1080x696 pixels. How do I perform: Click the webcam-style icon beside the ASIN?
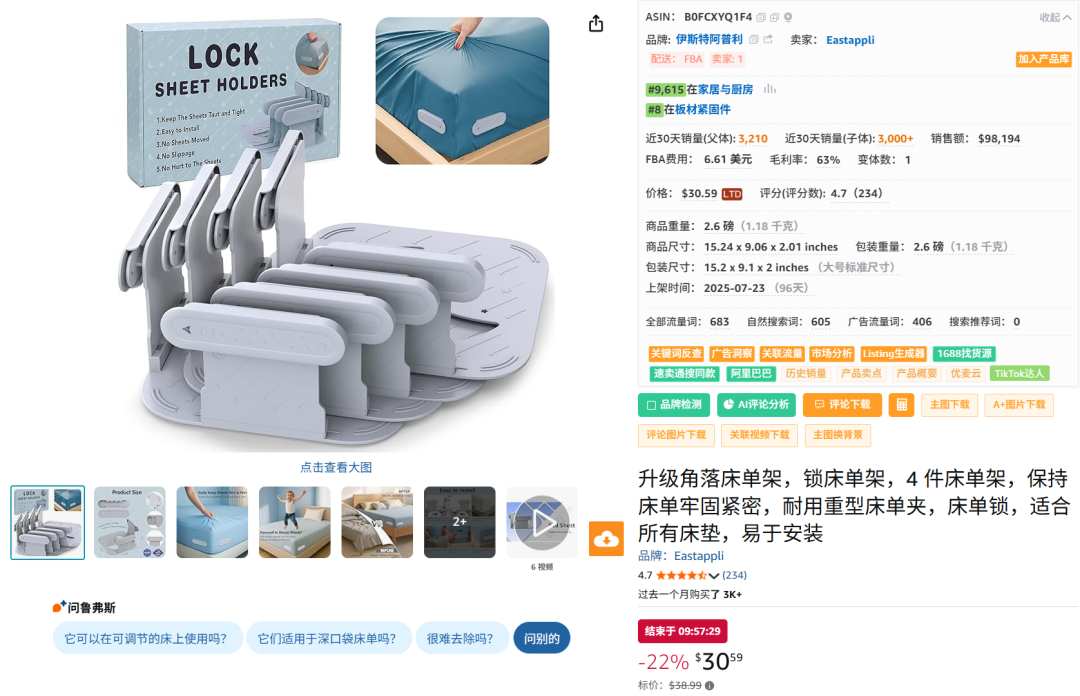pyautogui.click(x=788, y=17)
